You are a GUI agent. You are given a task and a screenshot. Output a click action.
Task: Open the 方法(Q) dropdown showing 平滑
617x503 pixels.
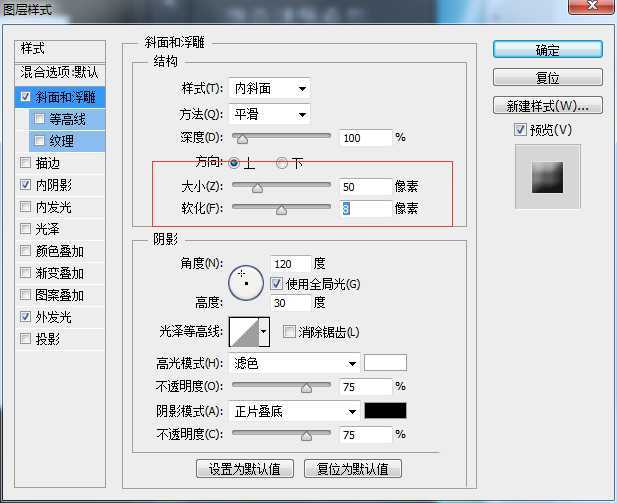(x=270, y=115)
